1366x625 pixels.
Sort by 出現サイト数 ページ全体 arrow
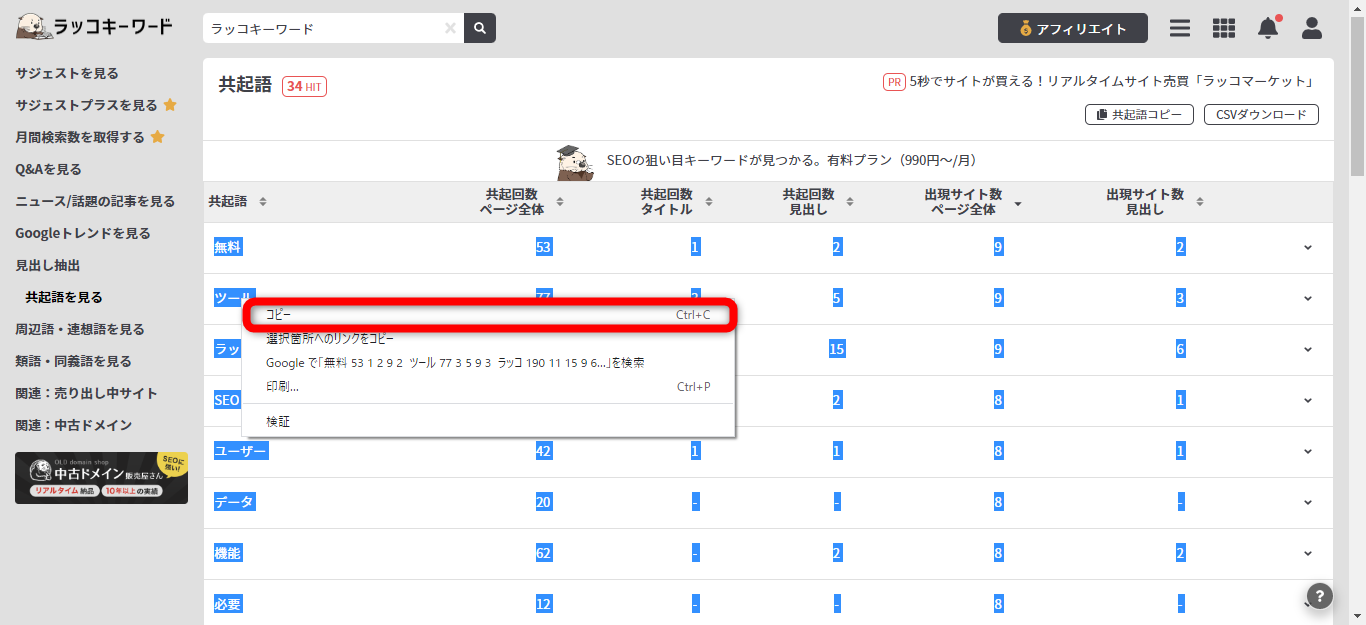click(x=1018, y=203)
